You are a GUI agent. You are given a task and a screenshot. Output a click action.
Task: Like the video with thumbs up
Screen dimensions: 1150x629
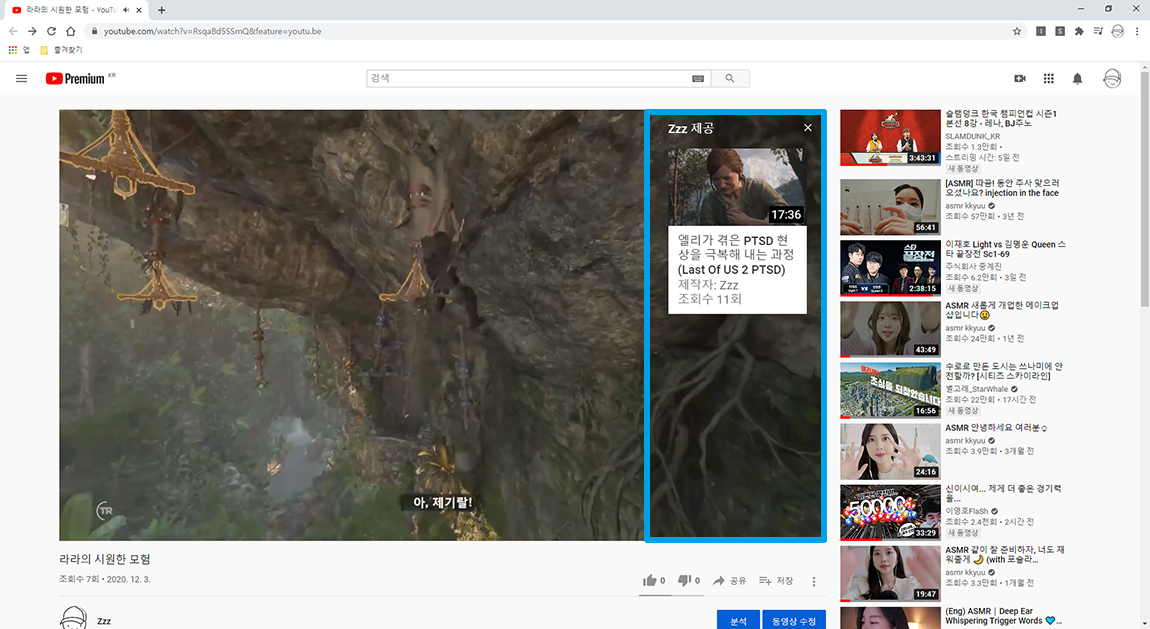pos(653,581)
